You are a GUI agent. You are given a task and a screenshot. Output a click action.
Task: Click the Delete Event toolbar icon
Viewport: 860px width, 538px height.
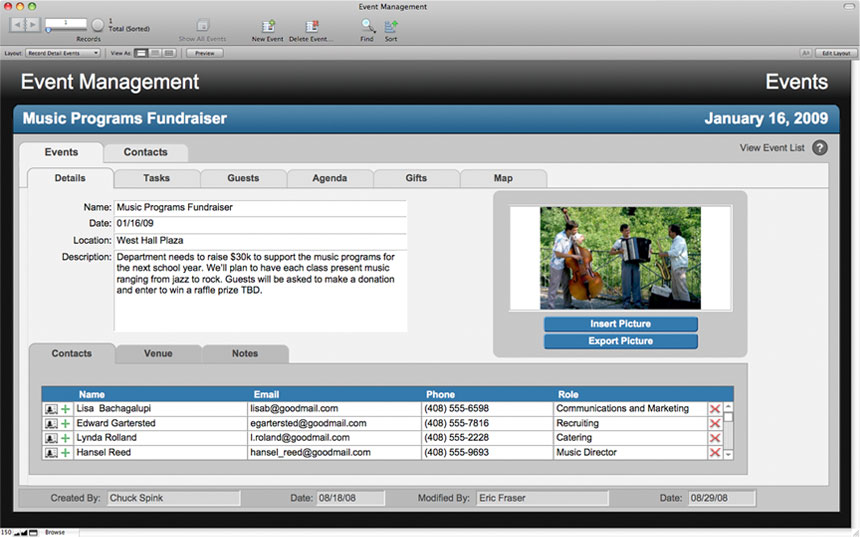pyautogui.click(x=312, y=26)
